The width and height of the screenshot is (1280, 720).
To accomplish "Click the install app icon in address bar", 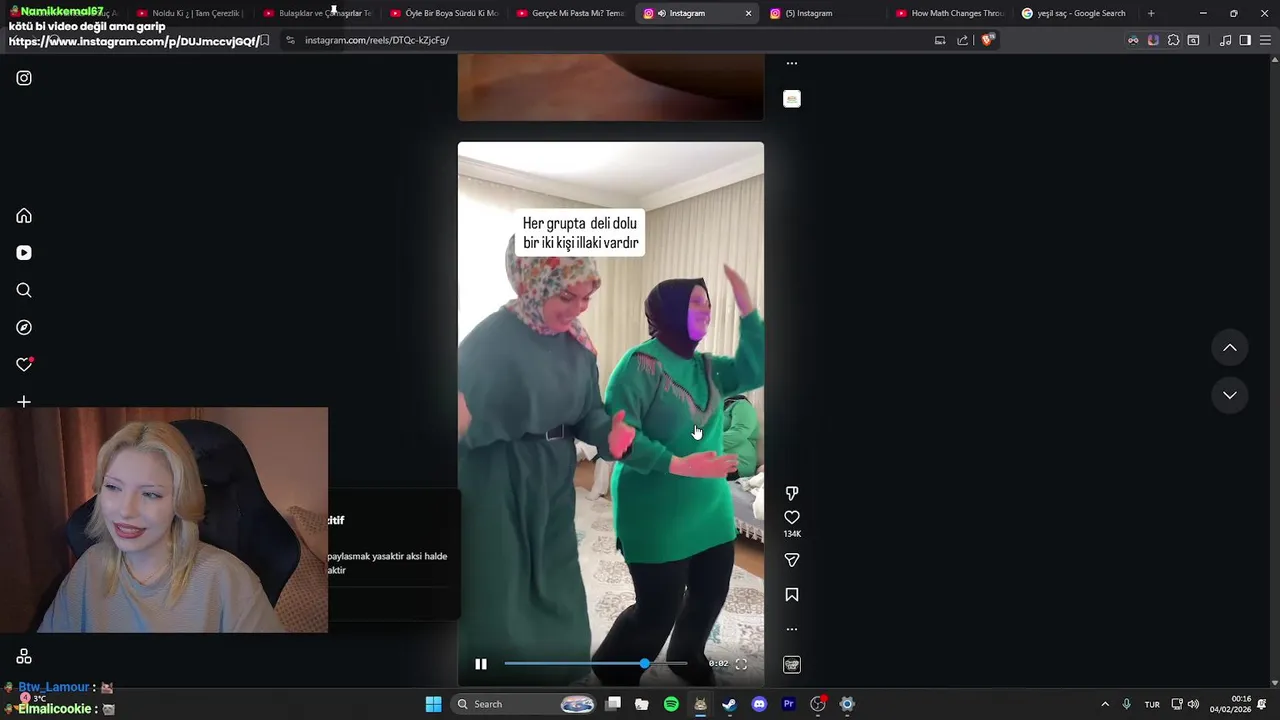I will coord(940,40).
